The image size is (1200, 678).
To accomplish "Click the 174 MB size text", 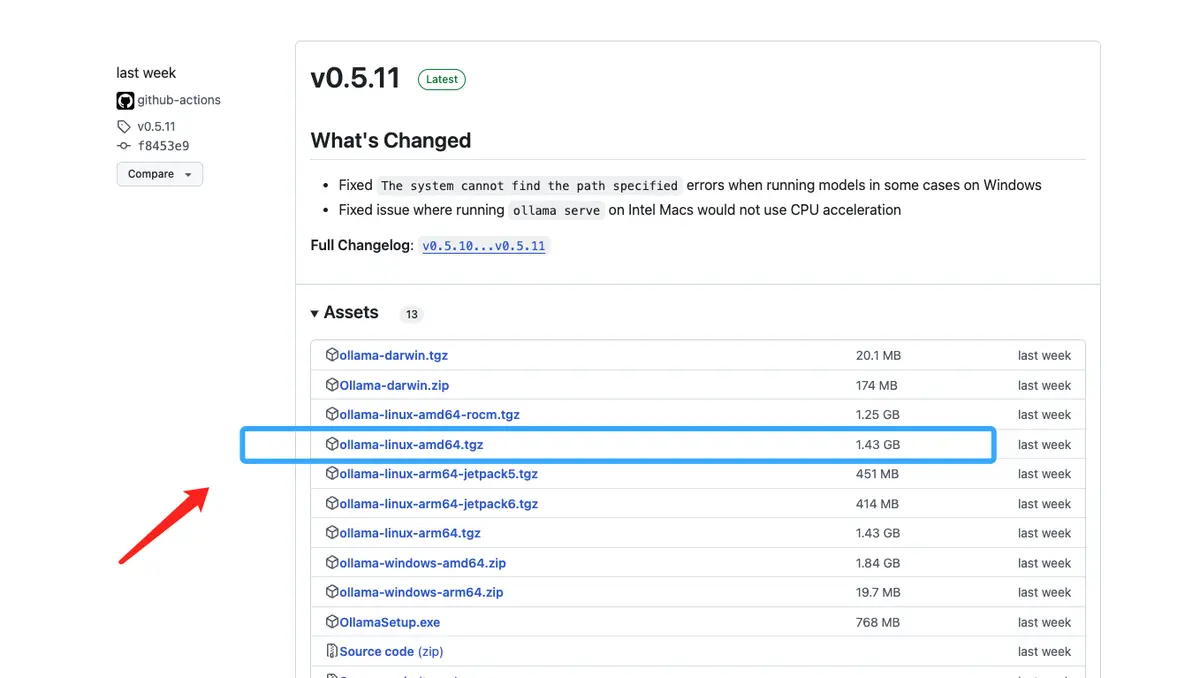I will pos(876,385).
